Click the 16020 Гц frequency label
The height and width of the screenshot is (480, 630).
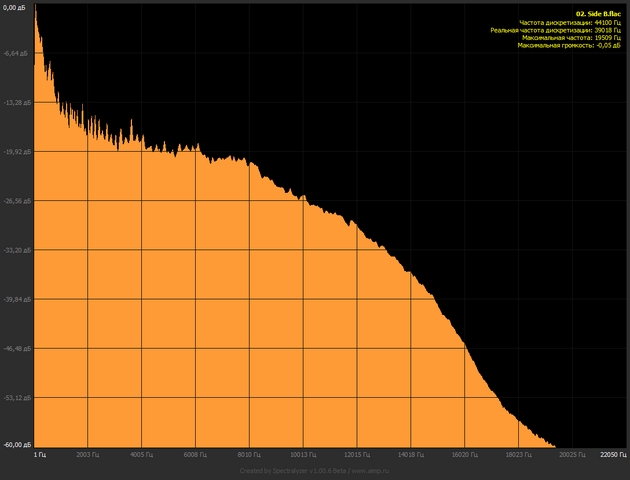coord(464,454)
